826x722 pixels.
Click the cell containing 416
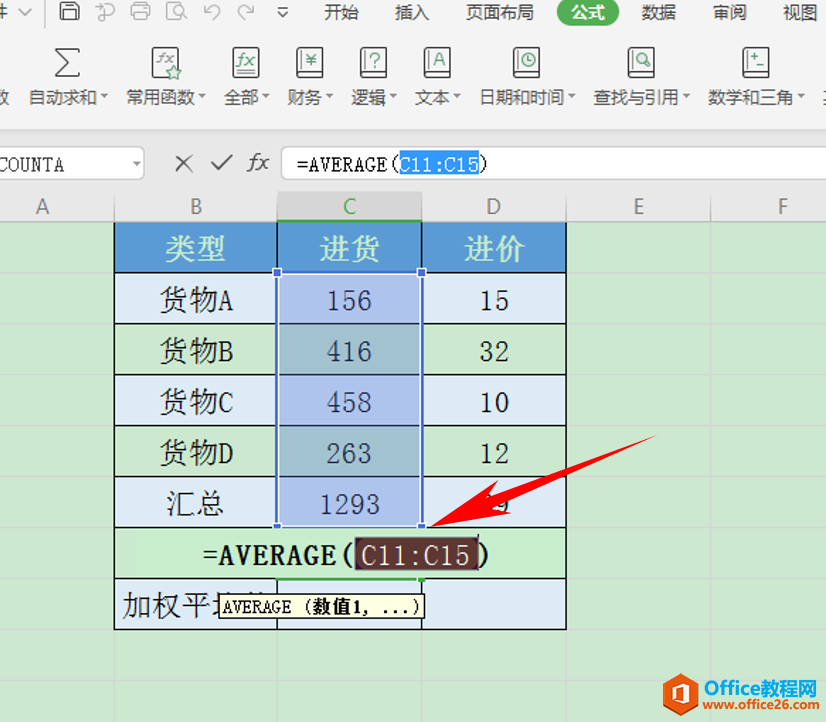(349, 350)
